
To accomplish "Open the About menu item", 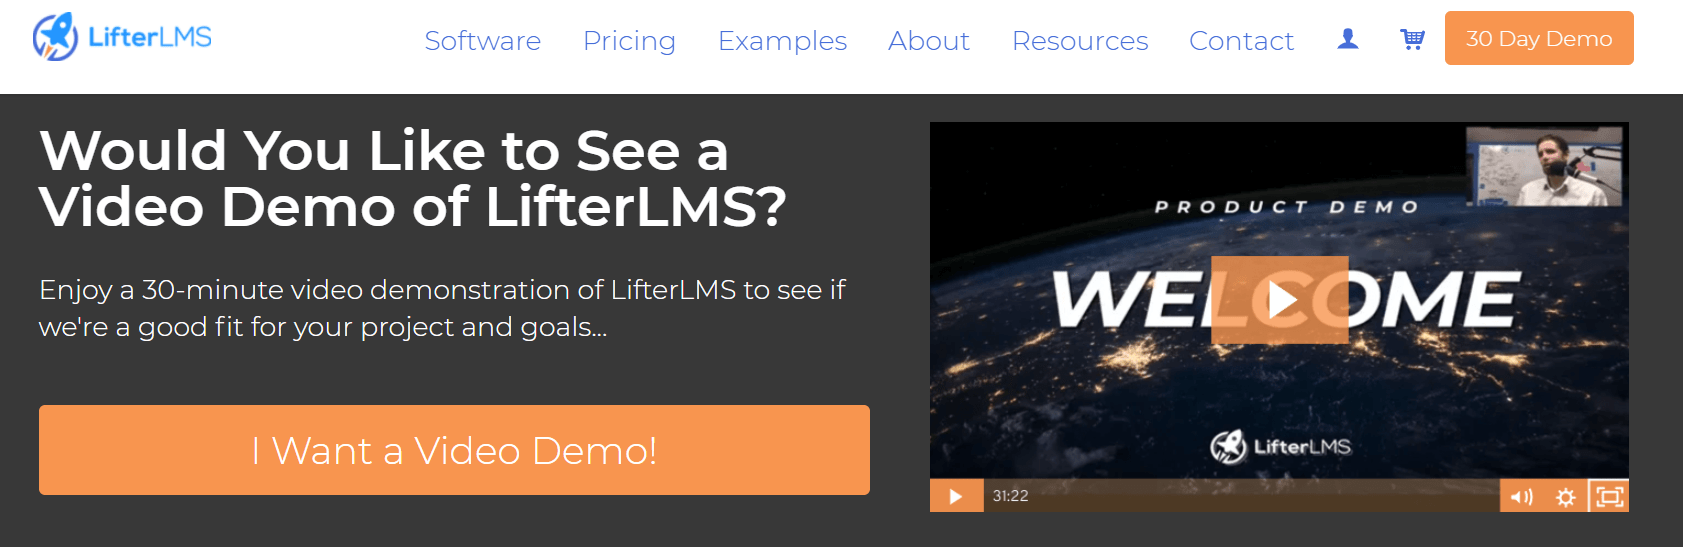I will pos(929,41).
